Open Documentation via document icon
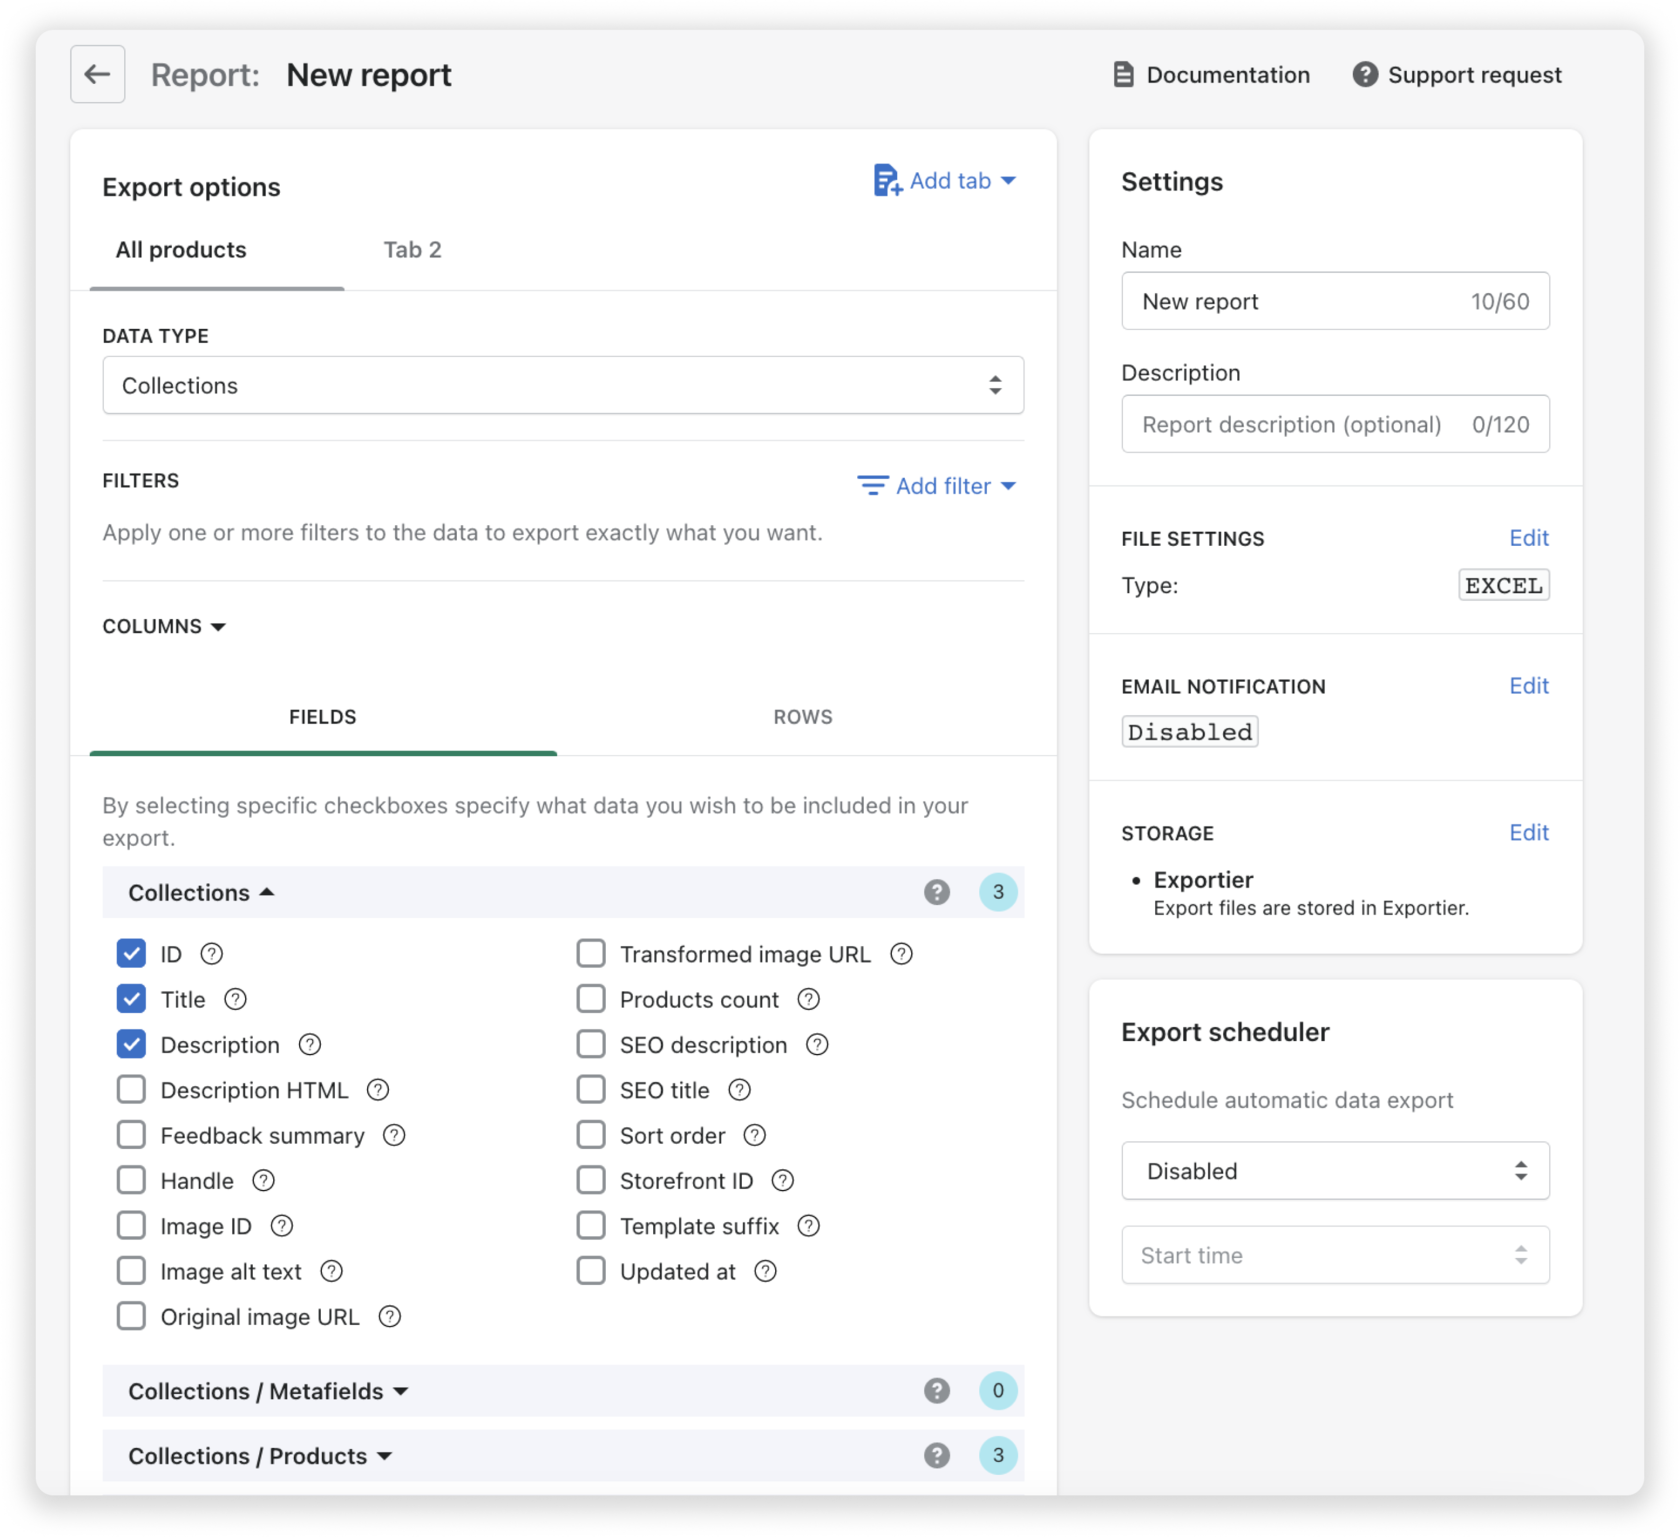 pyautogui.click(x=1122, y=74)
